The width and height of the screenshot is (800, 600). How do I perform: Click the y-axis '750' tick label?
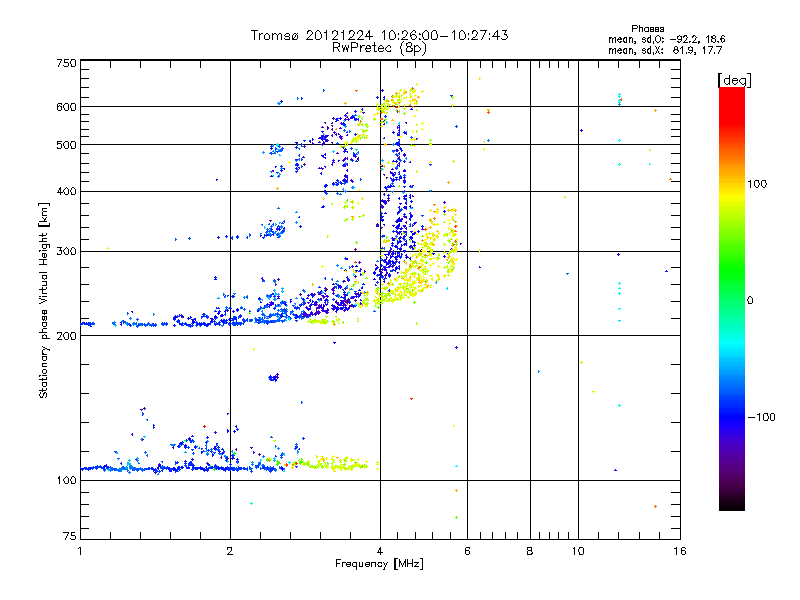click(x=66, y=63)
